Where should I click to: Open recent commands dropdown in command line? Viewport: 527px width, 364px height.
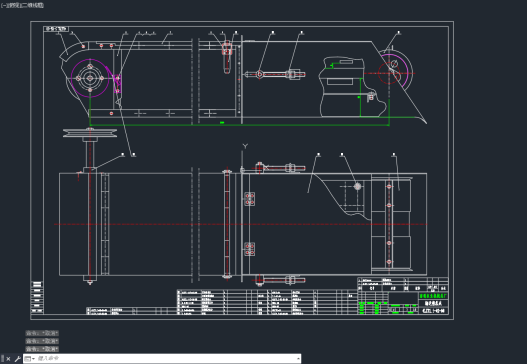tap(30, 359)
